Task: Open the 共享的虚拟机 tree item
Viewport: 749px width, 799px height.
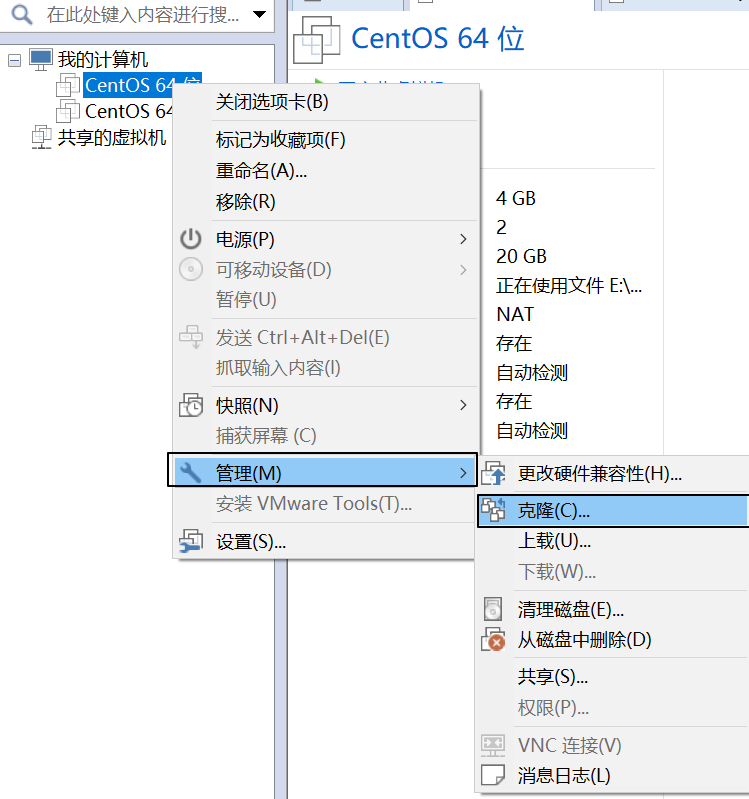Action: pyautogui.click(x=112, y=138)
